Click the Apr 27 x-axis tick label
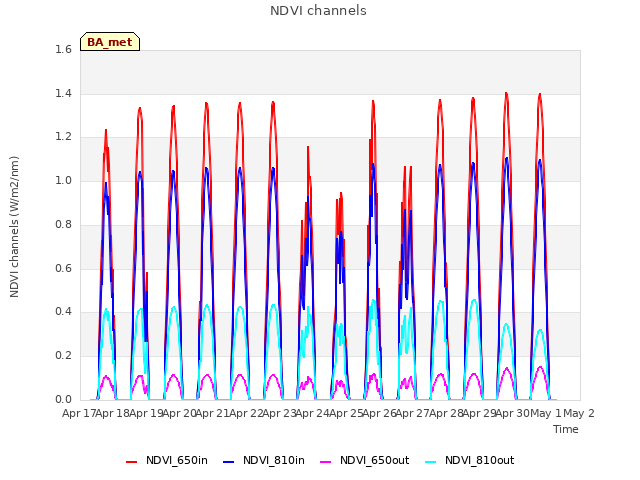640x480 pixels. [412, 413]
